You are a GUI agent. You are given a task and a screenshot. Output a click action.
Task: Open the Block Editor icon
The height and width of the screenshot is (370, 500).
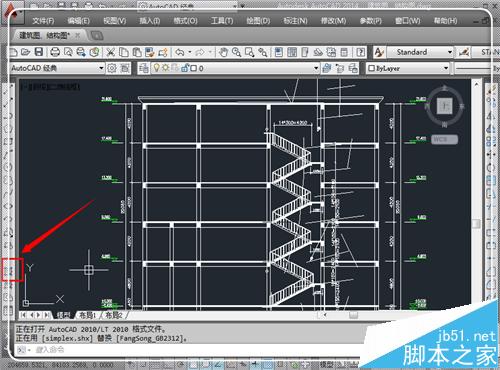[163, 52]
